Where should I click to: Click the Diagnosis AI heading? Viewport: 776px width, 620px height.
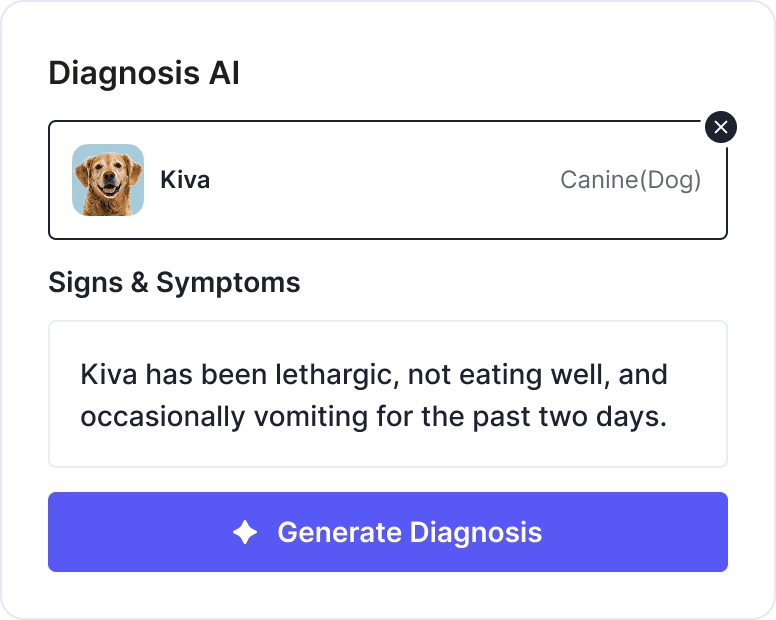click(x=144, y=74)
